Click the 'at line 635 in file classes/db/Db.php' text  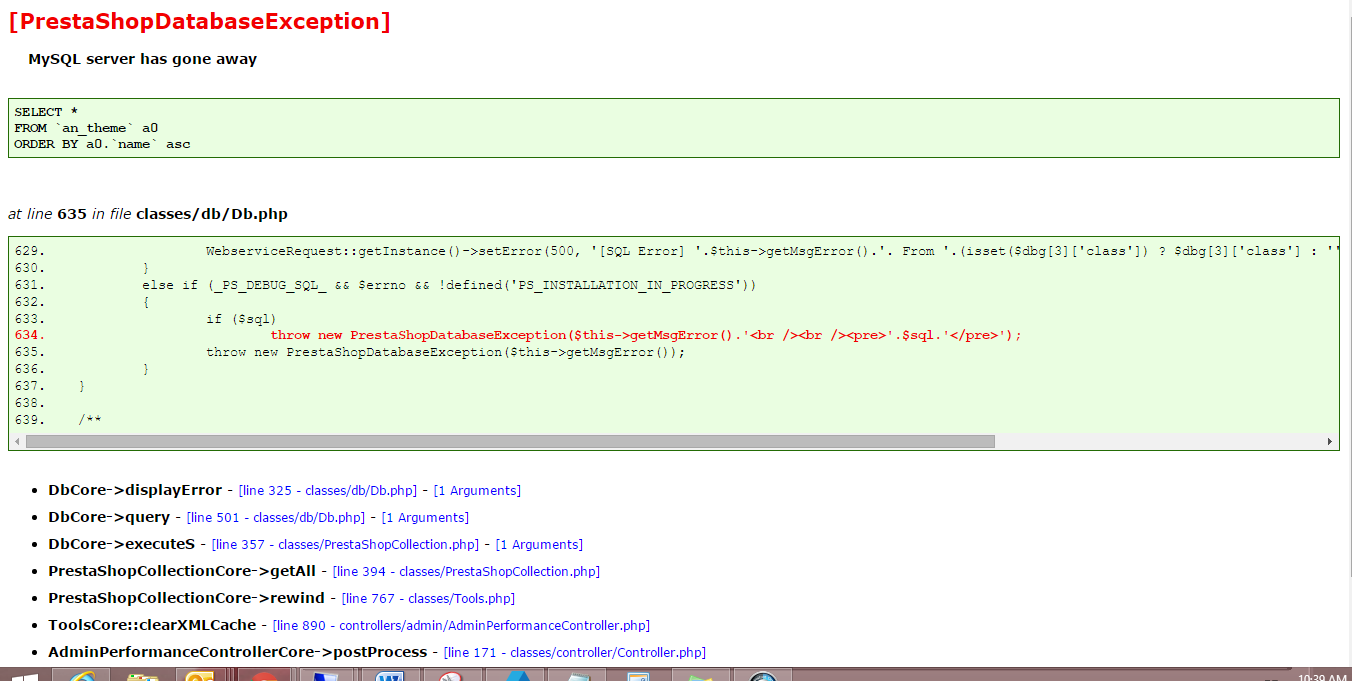pos(148,214)
